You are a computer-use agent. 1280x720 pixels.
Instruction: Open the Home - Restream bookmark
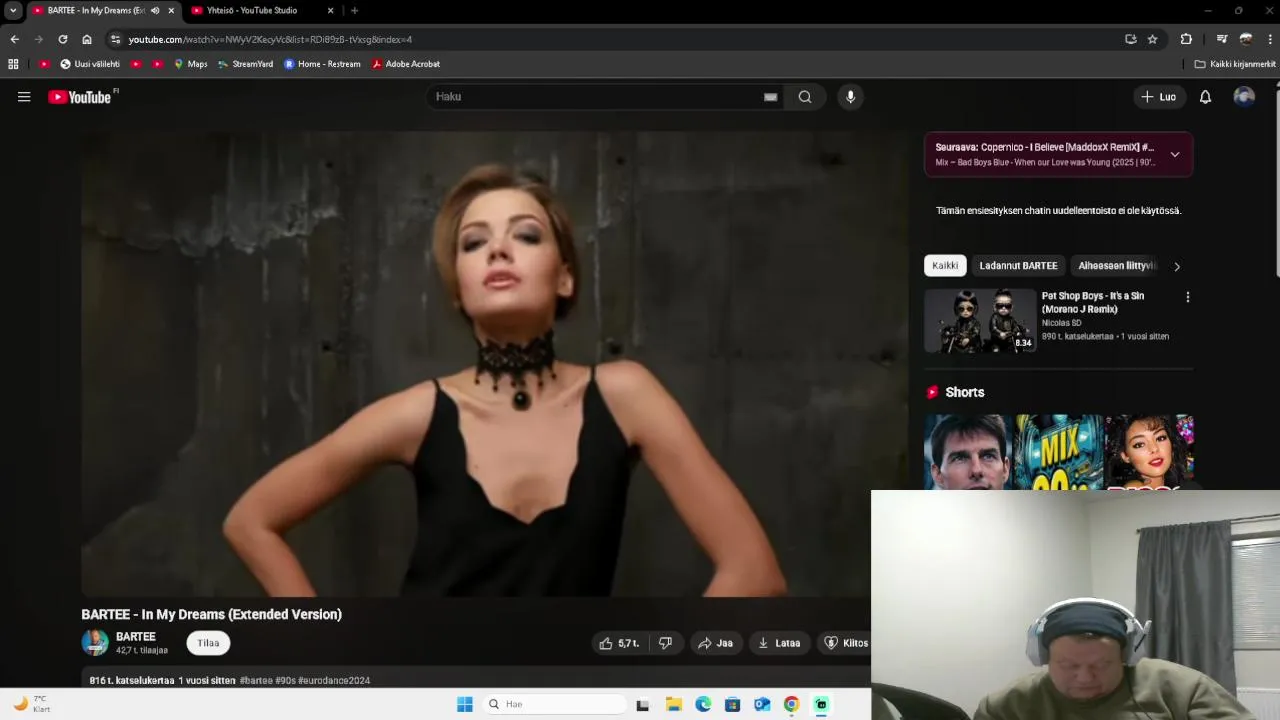coord(321,64)
